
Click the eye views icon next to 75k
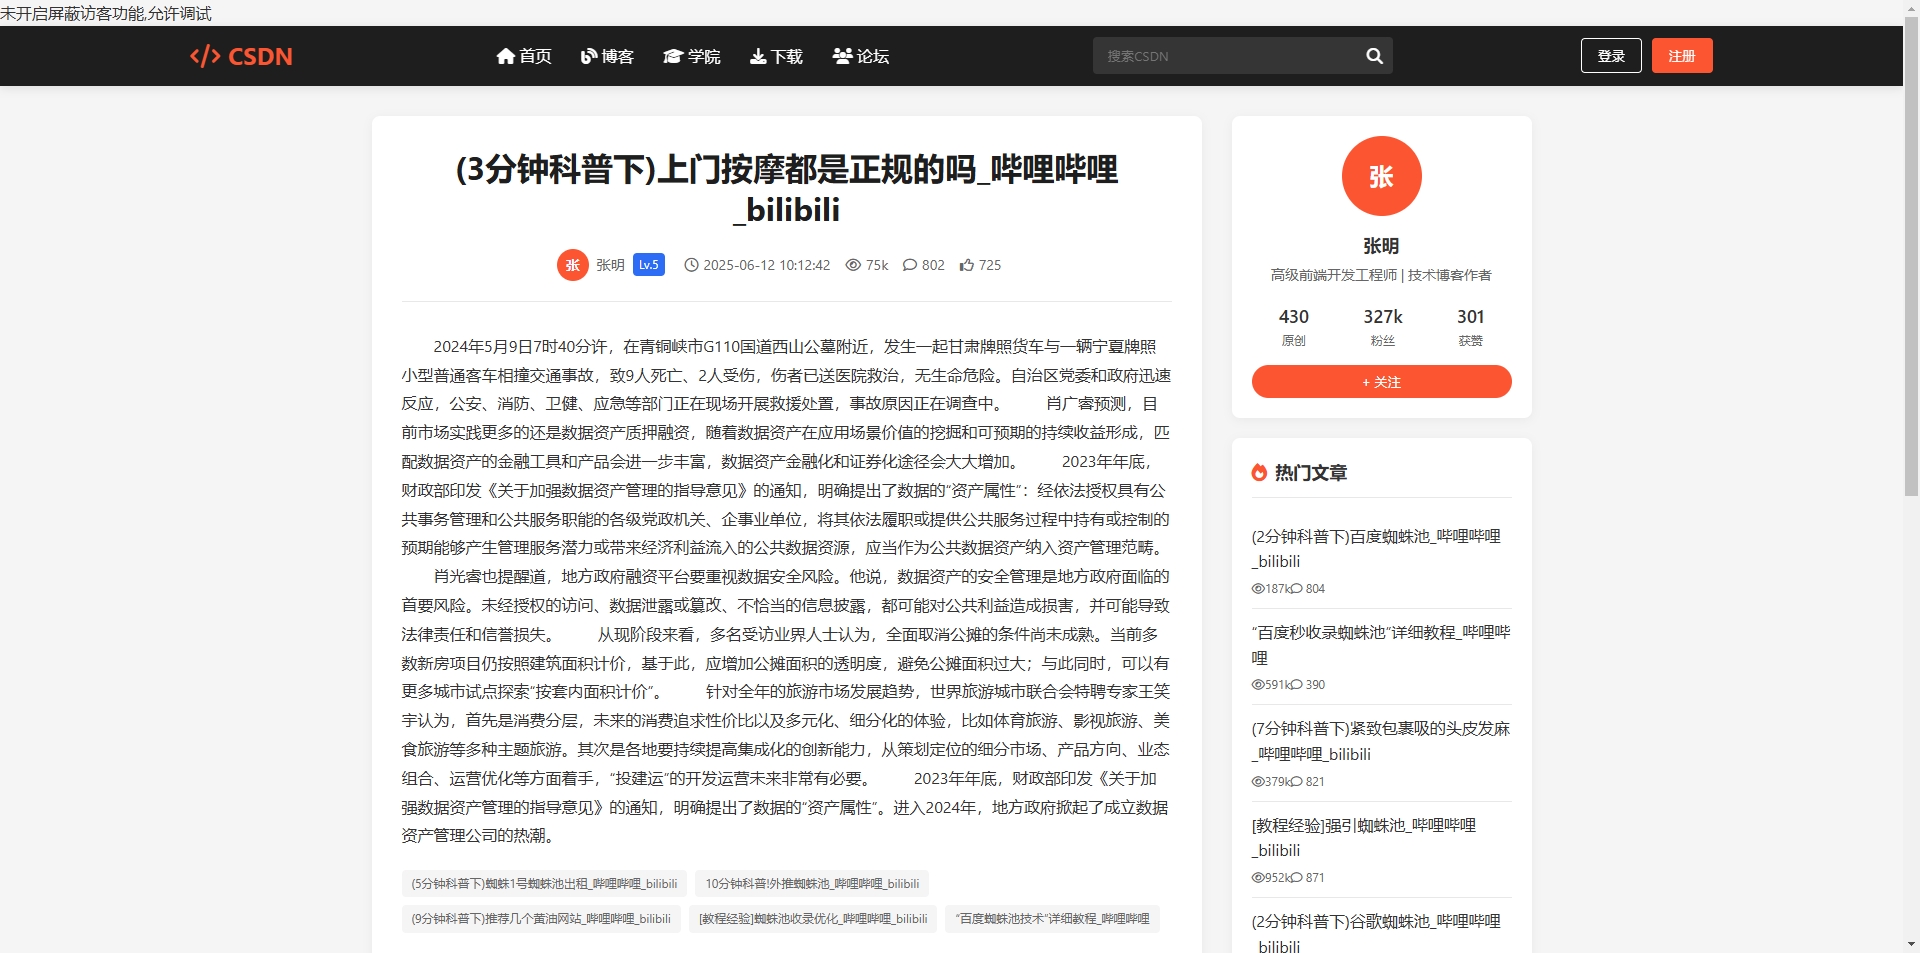point(853,265)
